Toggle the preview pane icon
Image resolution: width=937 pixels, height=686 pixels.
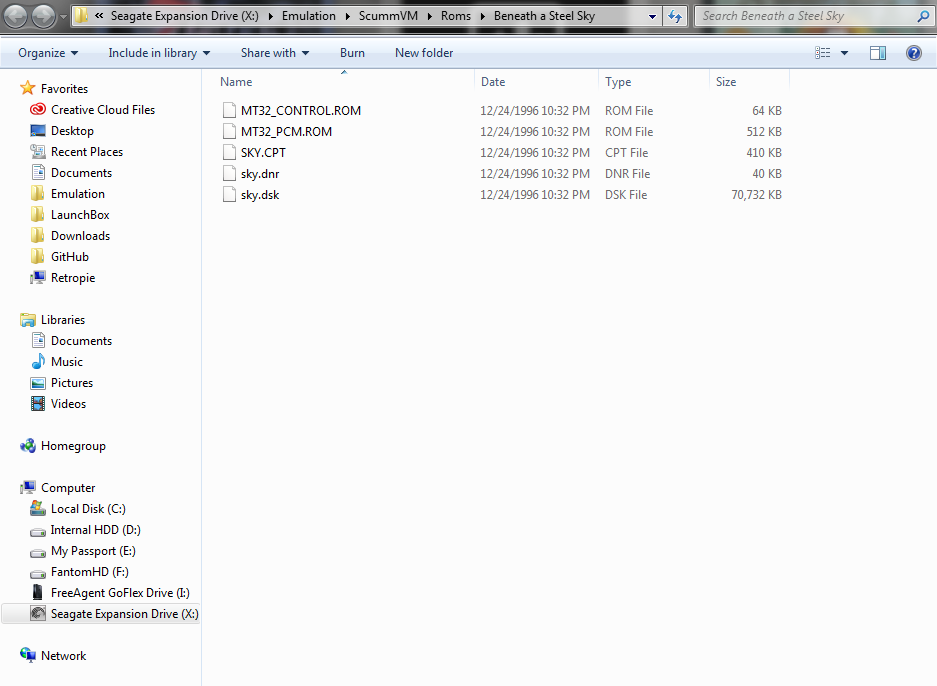pyautogui.click(x=878, y=53)
